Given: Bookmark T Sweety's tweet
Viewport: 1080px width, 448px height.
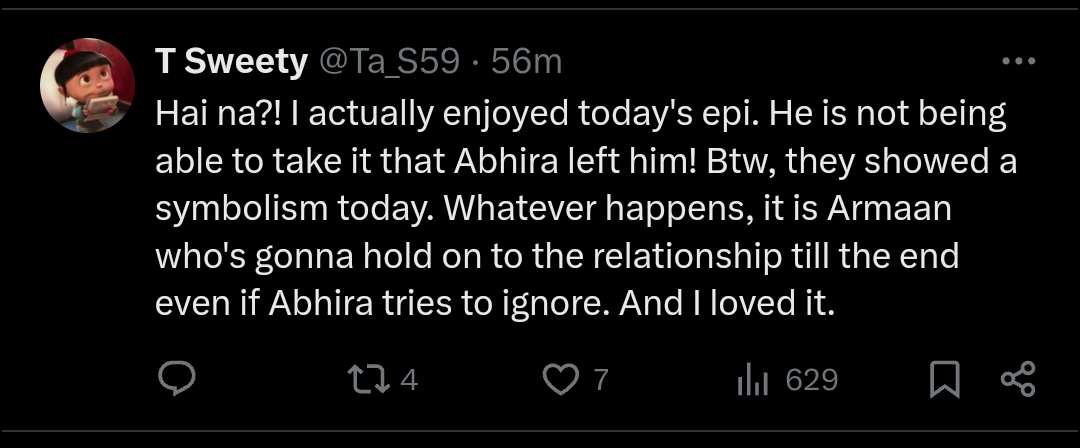Looking at the screenshot, I should pyautogui.click(x=944, y=380).
